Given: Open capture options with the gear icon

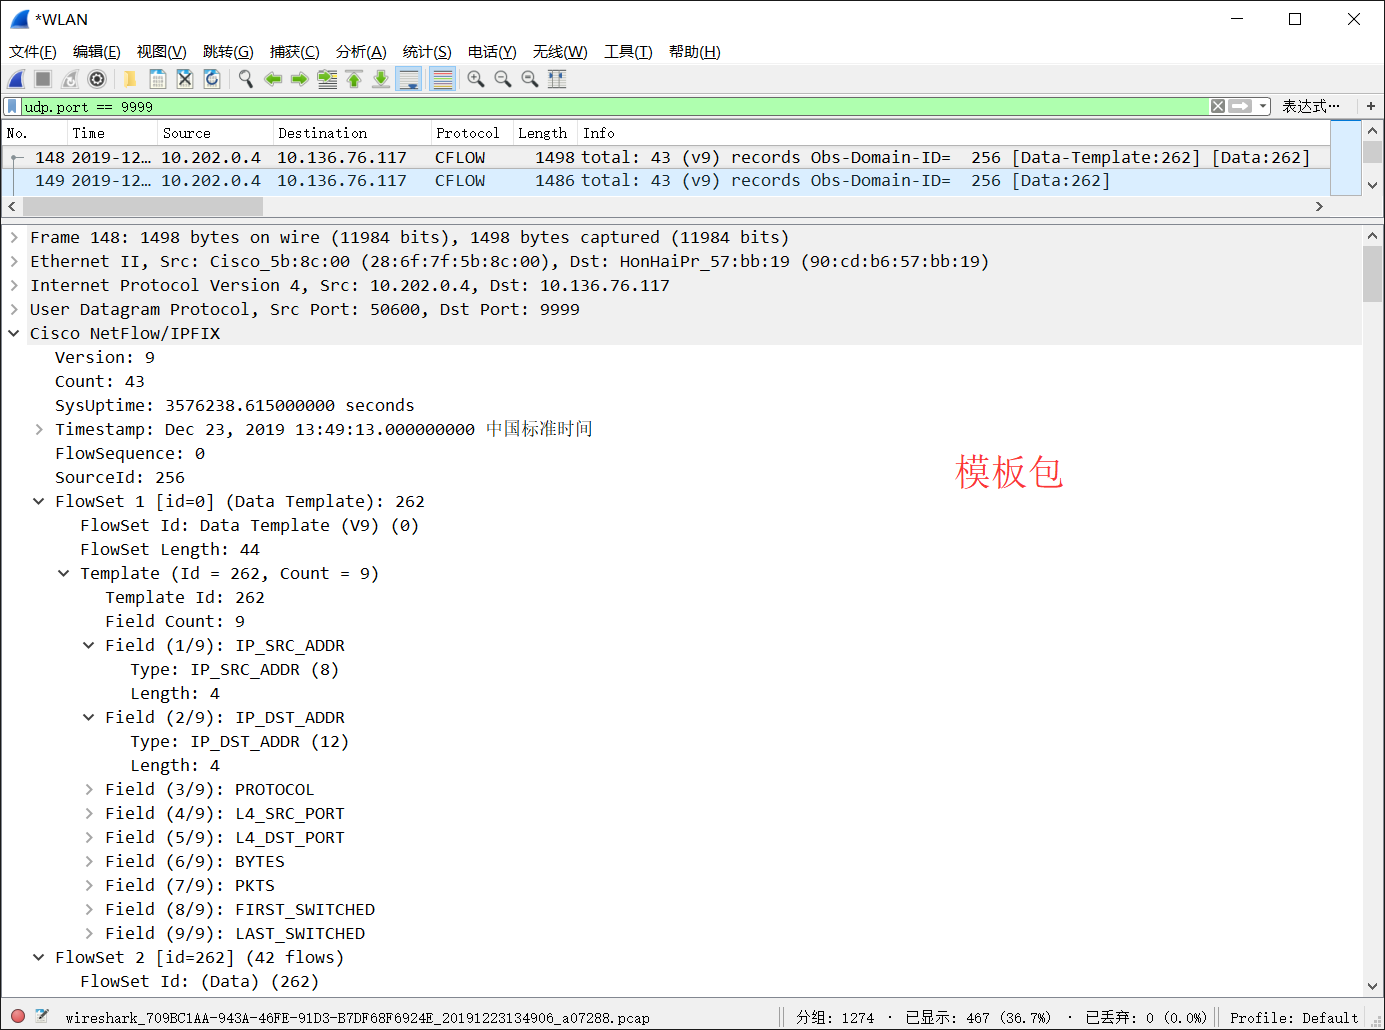Looking at the screenshot, I should point(96,79).
